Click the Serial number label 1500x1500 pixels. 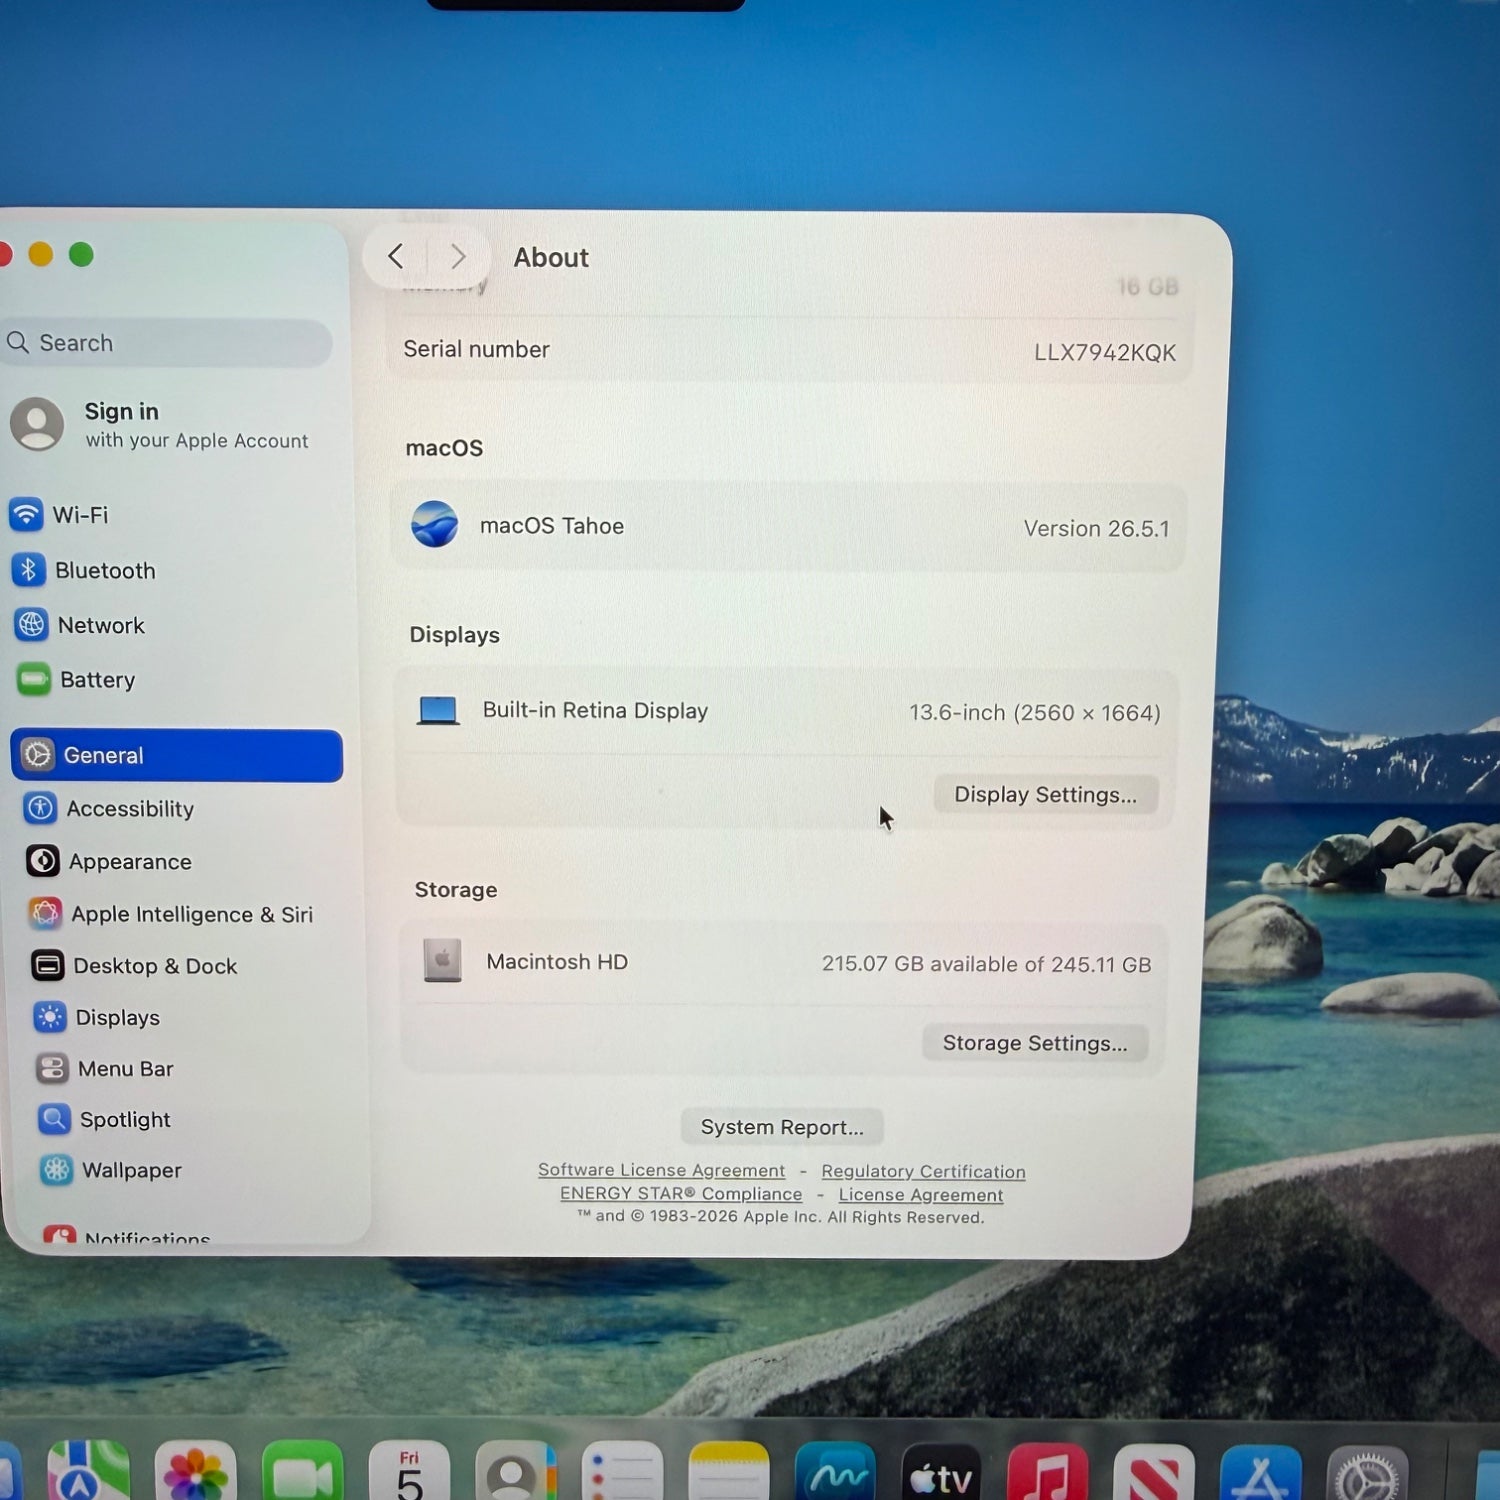tap(477, 349)
